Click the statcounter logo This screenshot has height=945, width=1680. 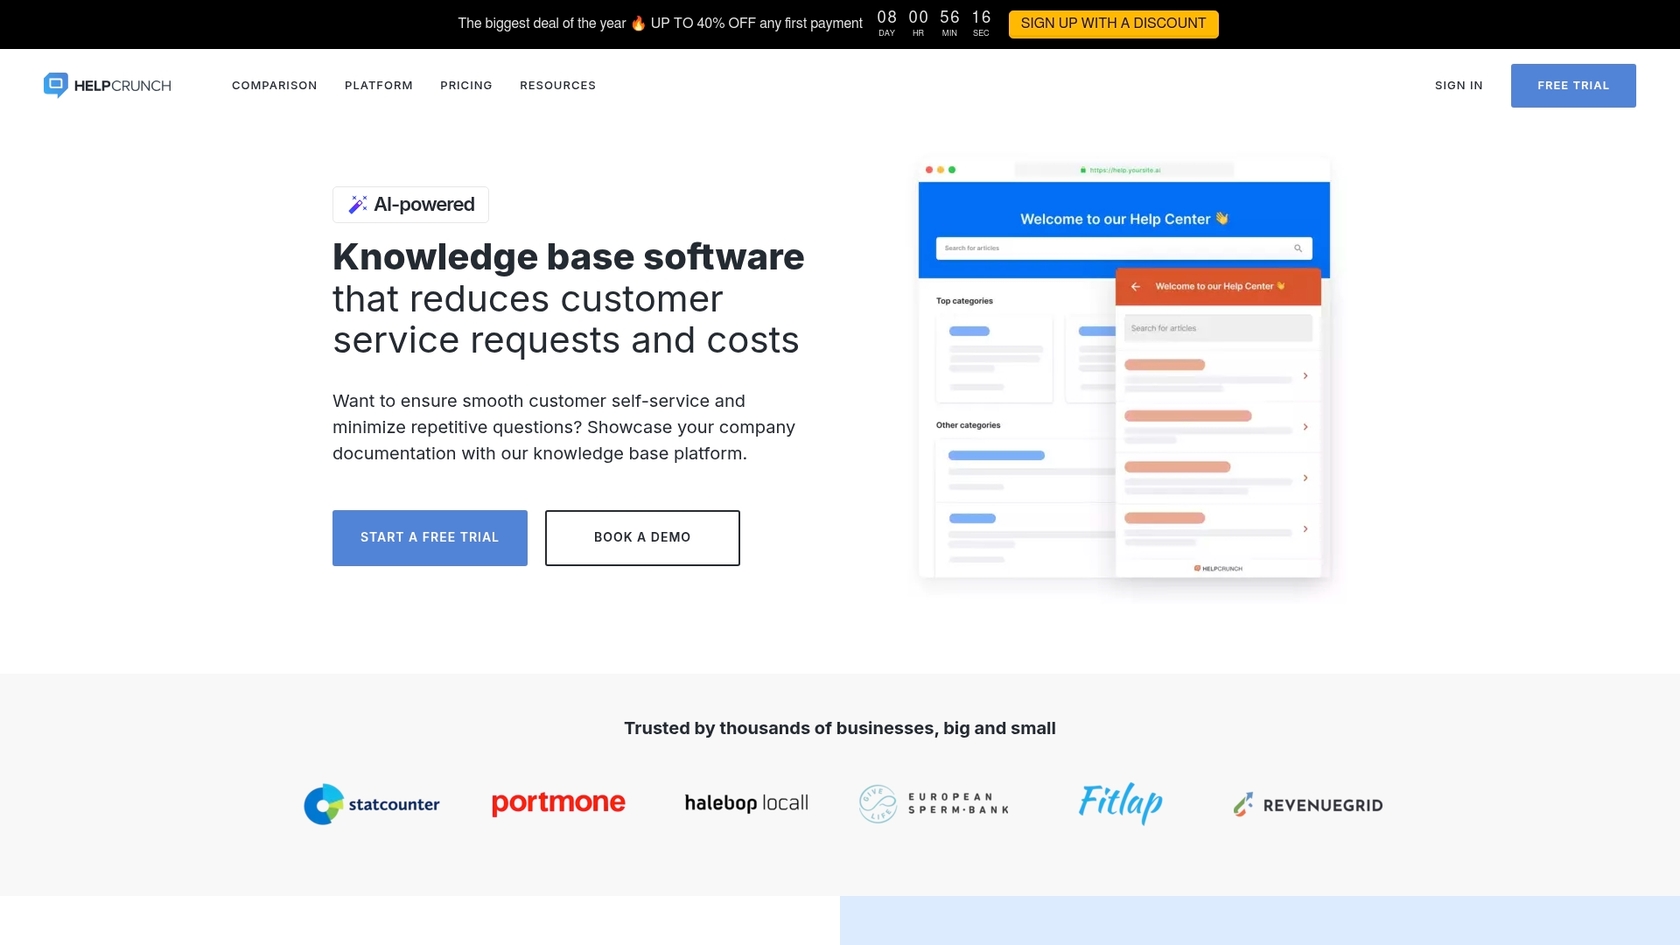(x=371, y=804)
